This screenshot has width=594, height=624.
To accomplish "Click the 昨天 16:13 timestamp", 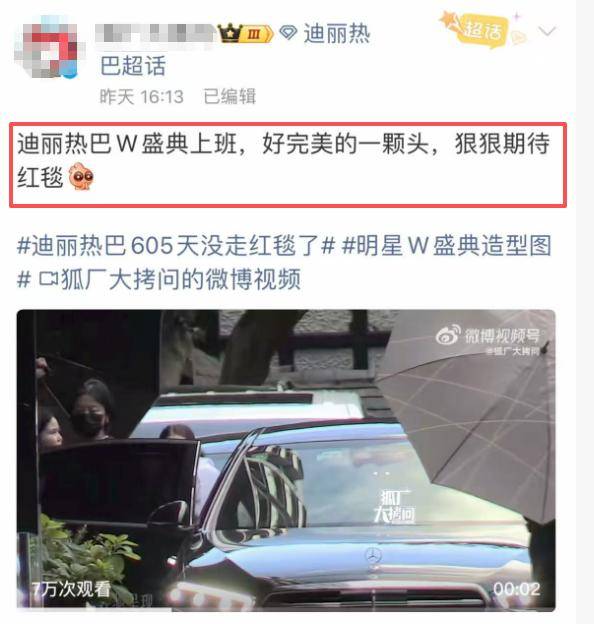I will (x=141, y=97).
